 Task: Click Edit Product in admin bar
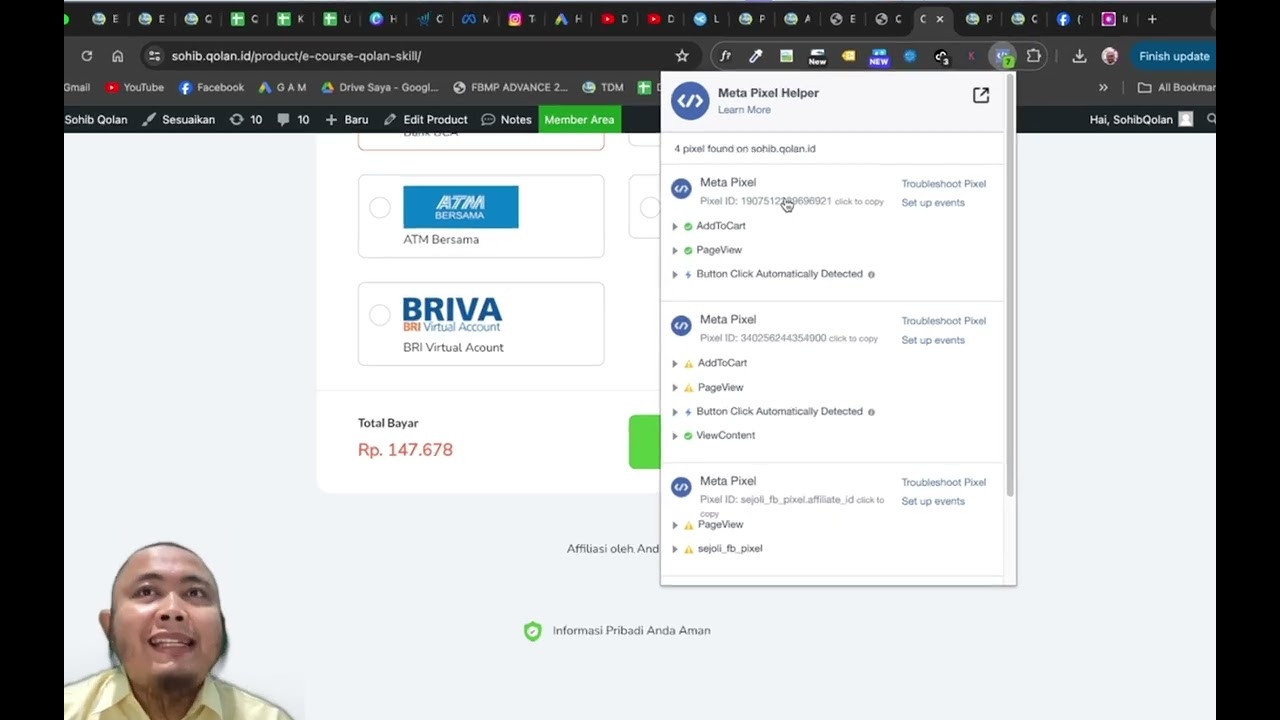(426, 119)
